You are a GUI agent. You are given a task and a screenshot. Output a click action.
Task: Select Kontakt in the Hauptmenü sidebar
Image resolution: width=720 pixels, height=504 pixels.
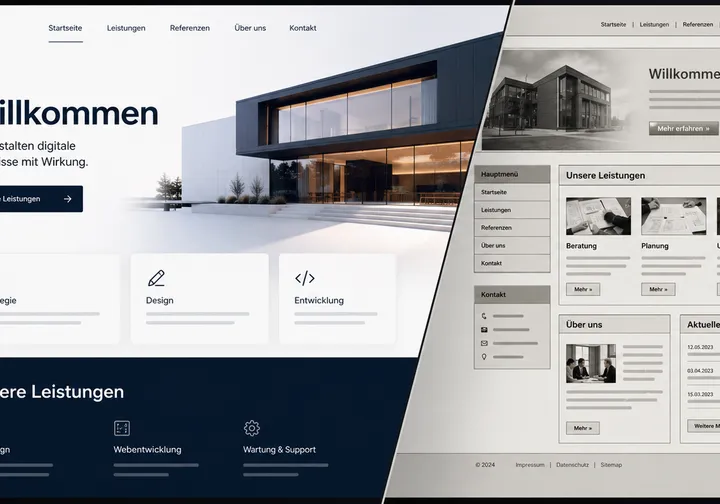pyautogui.click(x=512, y=263)
